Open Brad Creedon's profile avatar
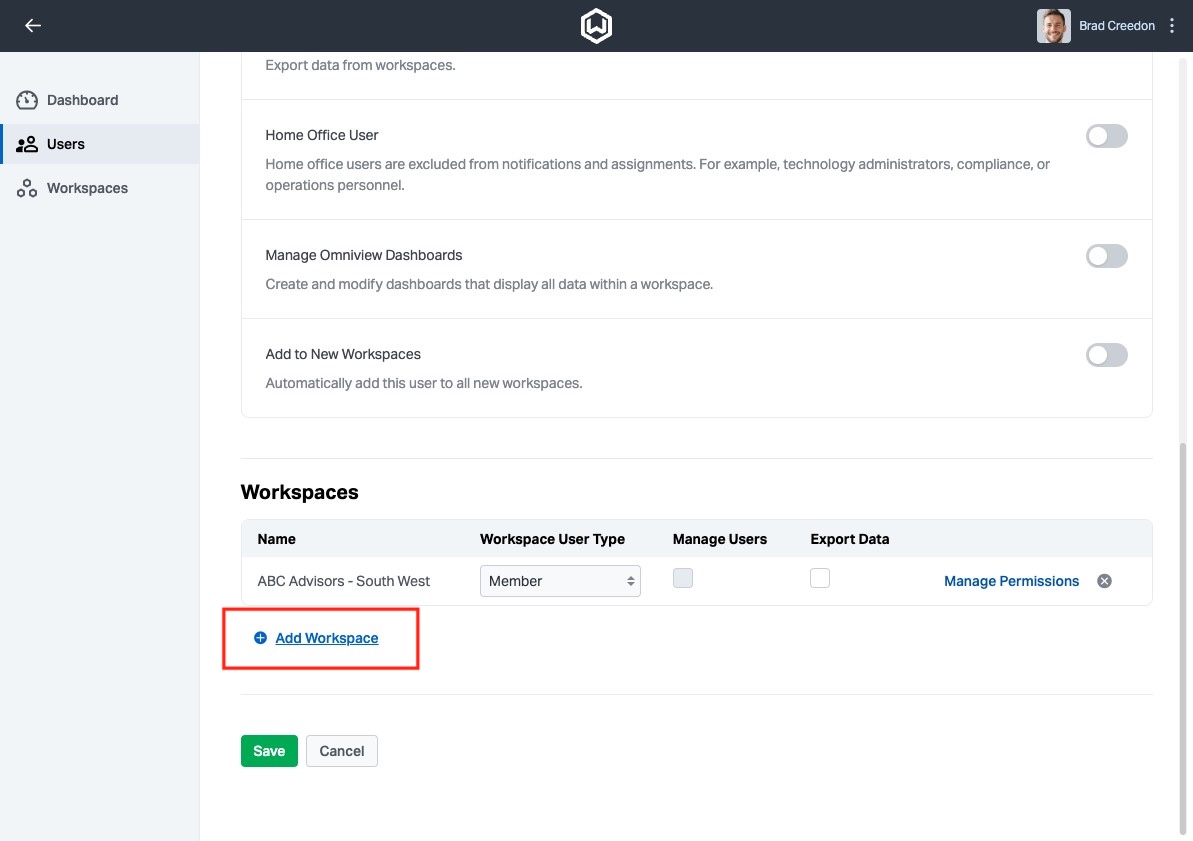This screenshot has height=841, width=1193. [1053, 26]
